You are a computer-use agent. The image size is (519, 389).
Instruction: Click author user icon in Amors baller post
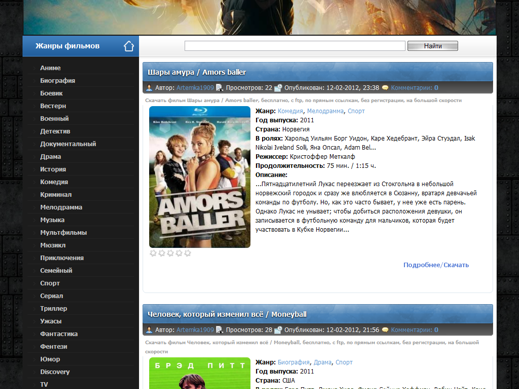click(149, 88)
